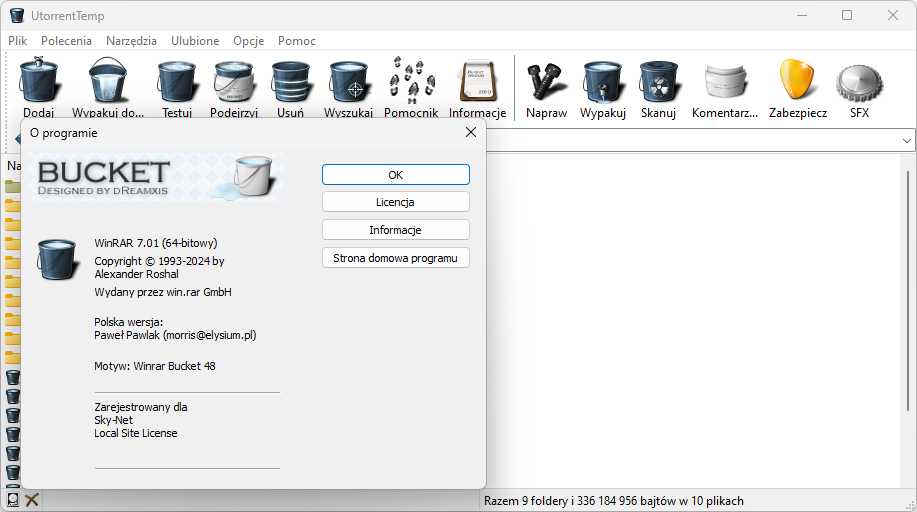Select the Wypakuj do... toolbar icon
This screenshot has height=512, width=917.
(x=108, y=80)
